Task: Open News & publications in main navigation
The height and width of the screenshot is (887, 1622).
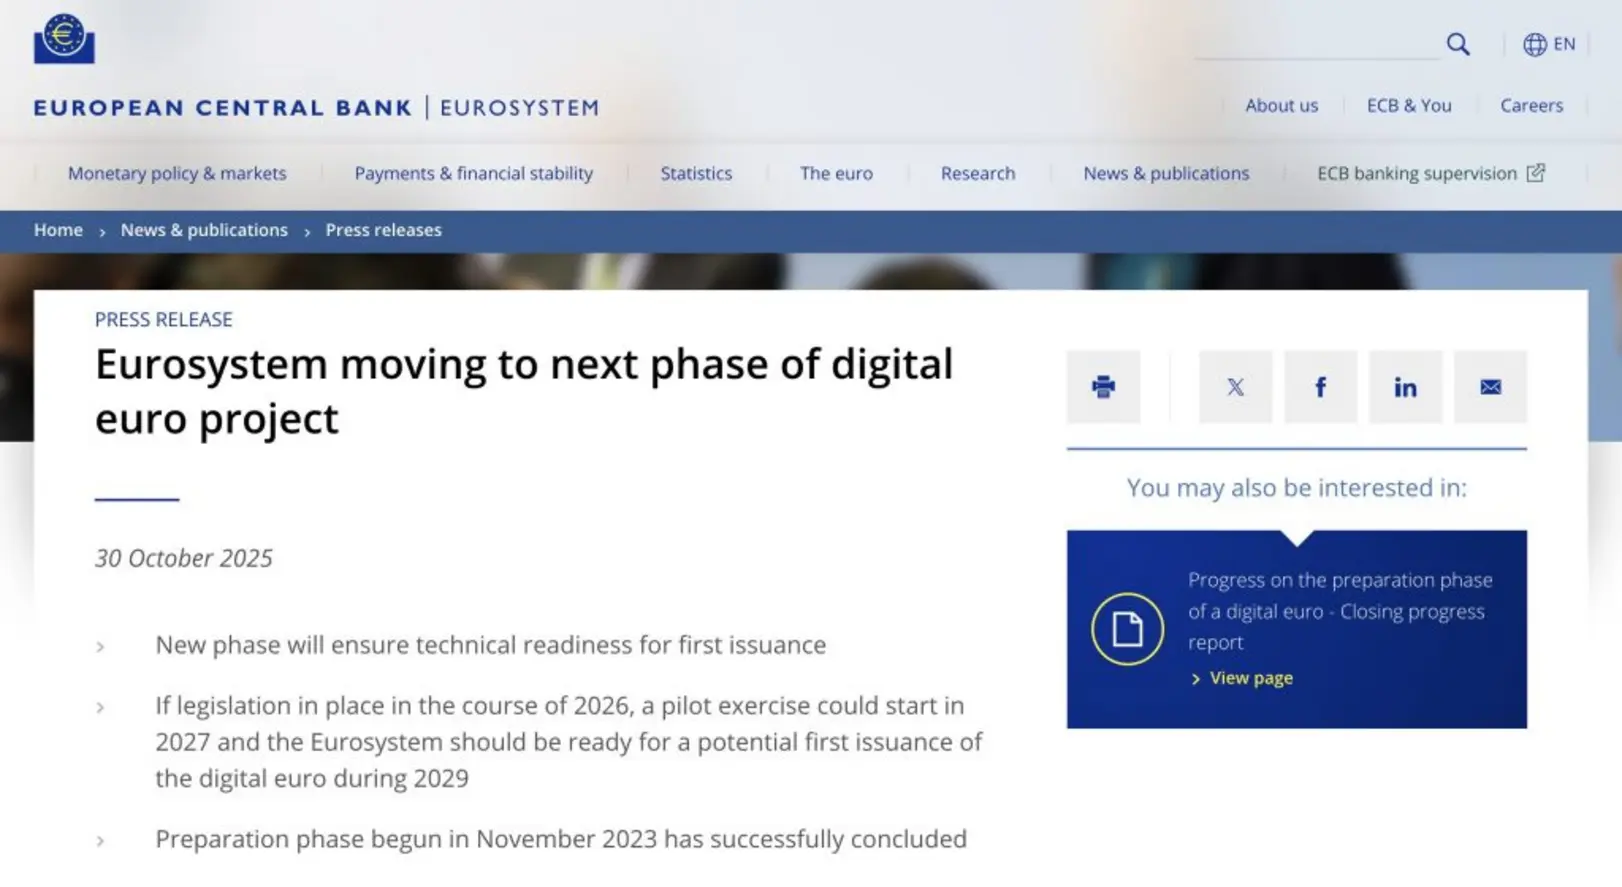Action: [1166, 173]
